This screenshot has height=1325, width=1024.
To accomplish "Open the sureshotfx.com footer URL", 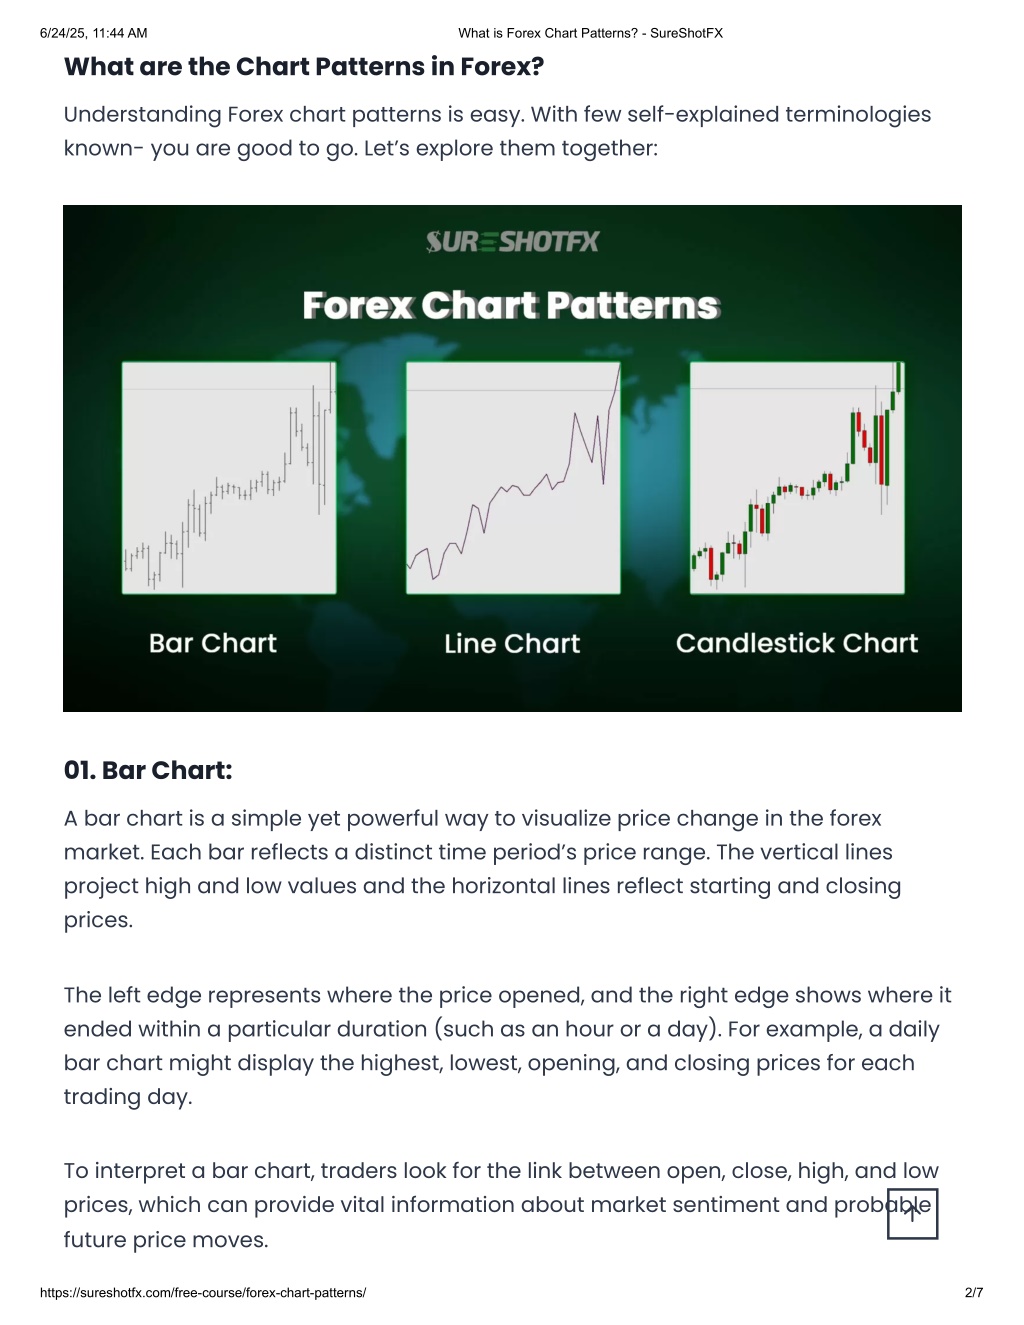I will click(x=203, y=1292).
